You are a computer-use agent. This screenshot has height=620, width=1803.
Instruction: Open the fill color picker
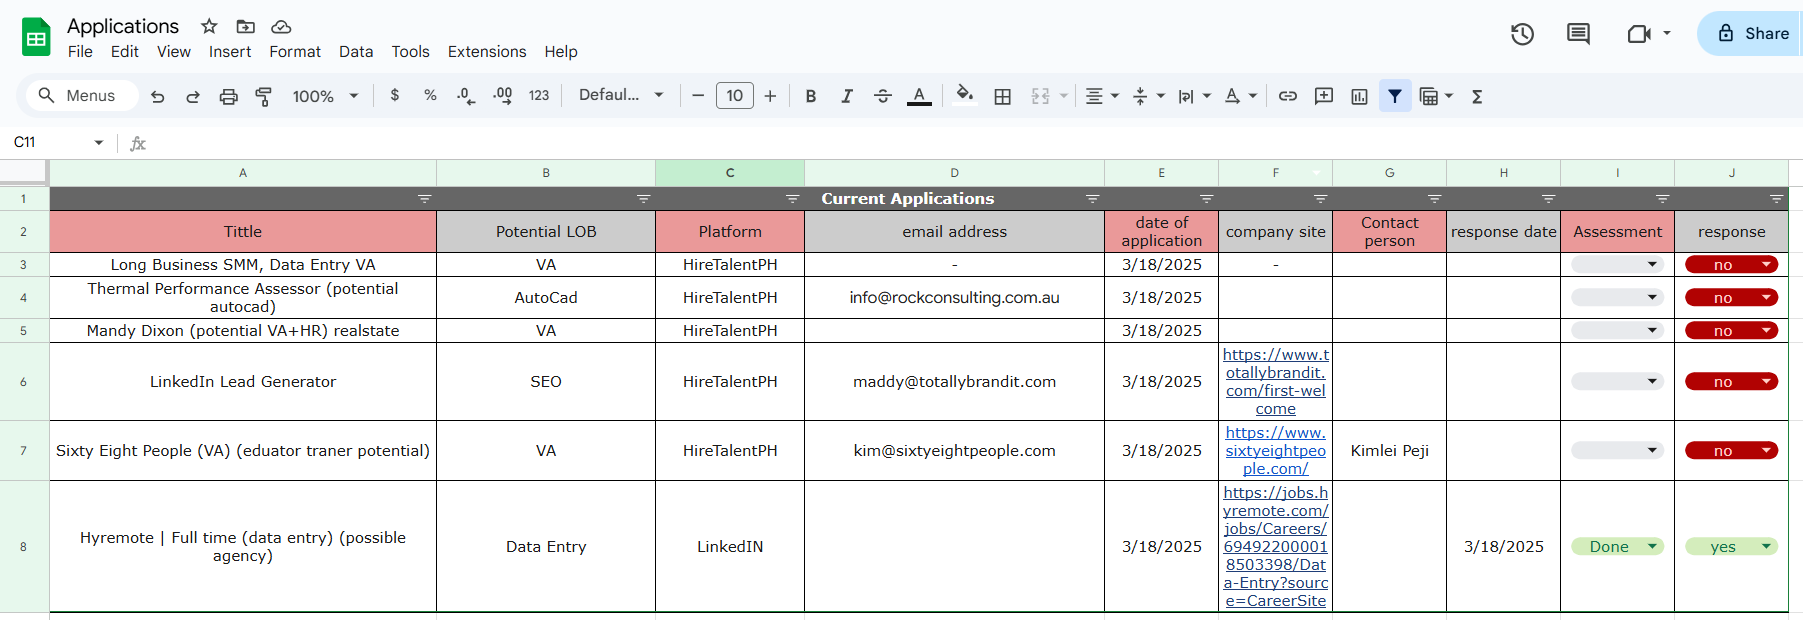tap(964, 95)
